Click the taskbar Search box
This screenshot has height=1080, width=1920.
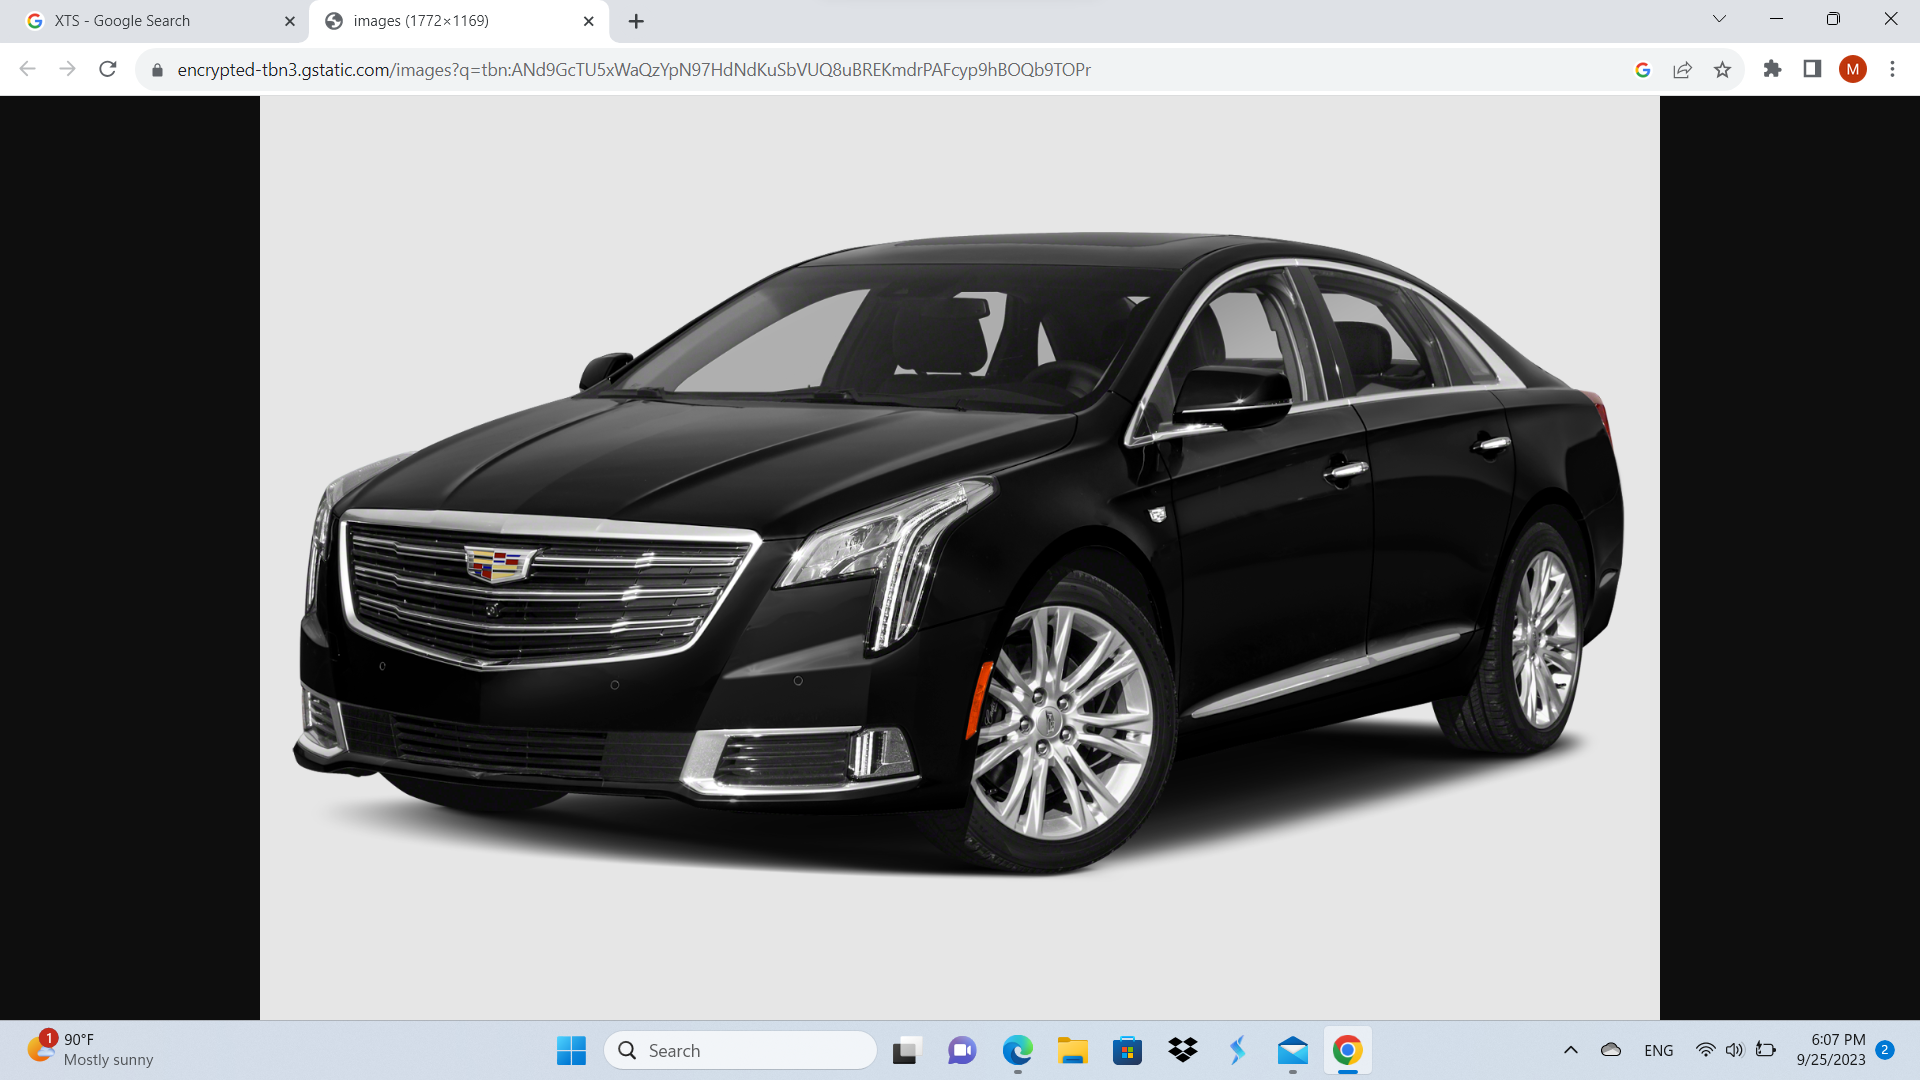point(740,1050)
